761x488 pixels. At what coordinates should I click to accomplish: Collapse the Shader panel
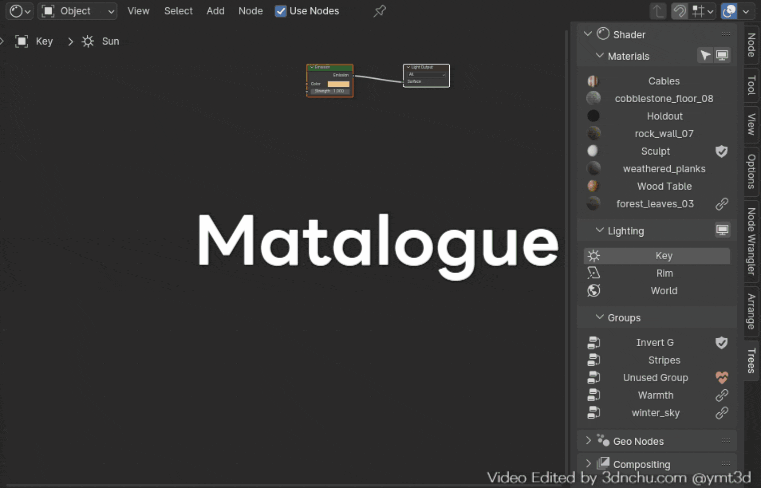588,34
